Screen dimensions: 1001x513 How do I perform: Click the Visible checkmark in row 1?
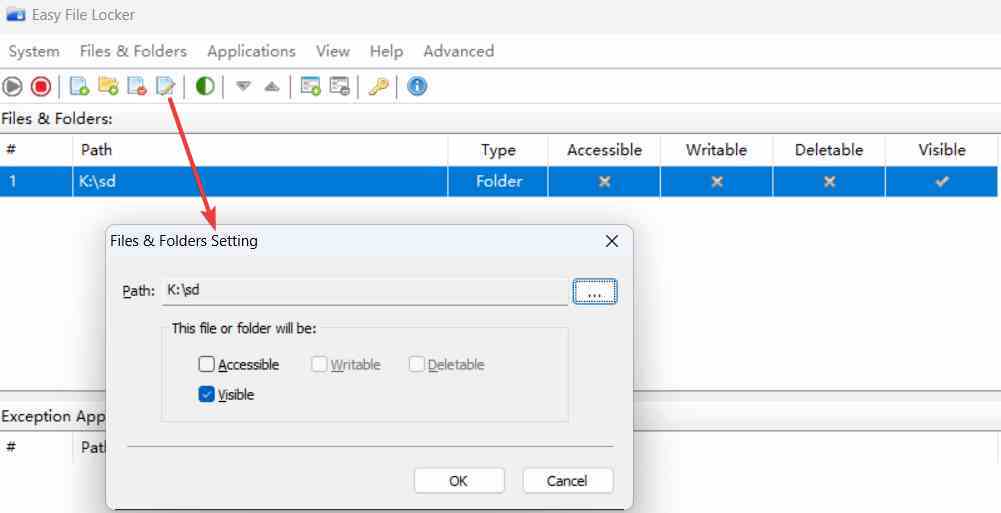click(x=942, y=181)
